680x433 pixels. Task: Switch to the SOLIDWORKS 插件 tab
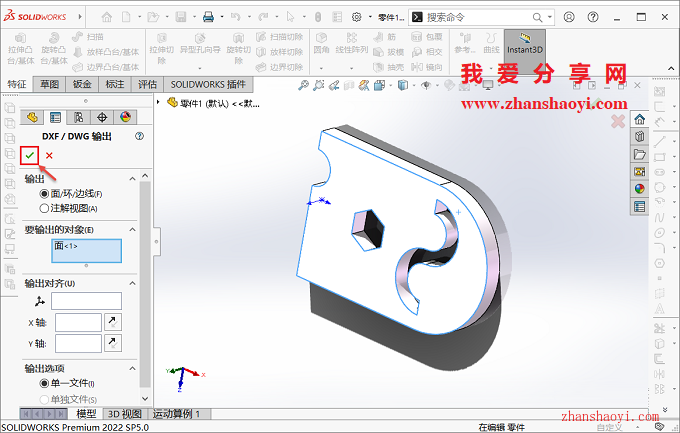coord(208,84)
